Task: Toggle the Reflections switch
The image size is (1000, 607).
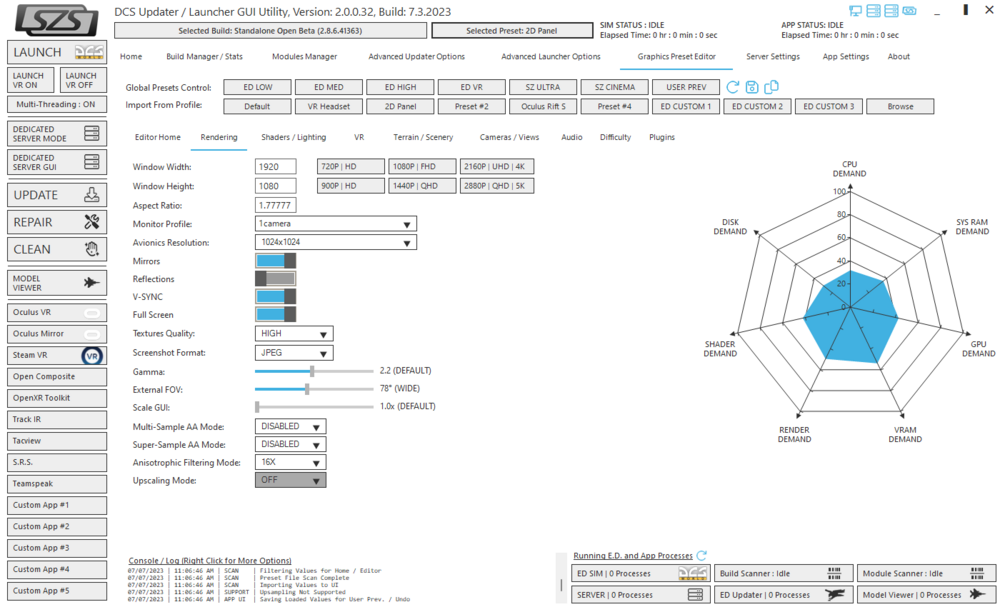Action: 276,279
